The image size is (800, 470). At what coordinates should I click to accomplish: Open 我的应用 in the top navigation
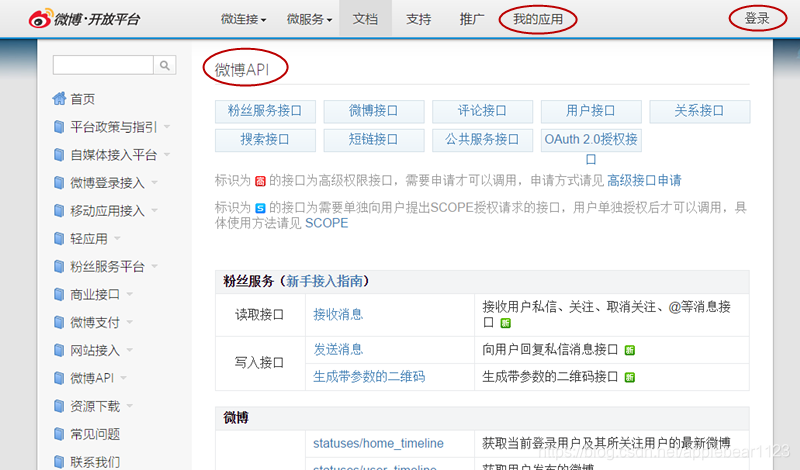pyautogui.click(x=538, y=19)
